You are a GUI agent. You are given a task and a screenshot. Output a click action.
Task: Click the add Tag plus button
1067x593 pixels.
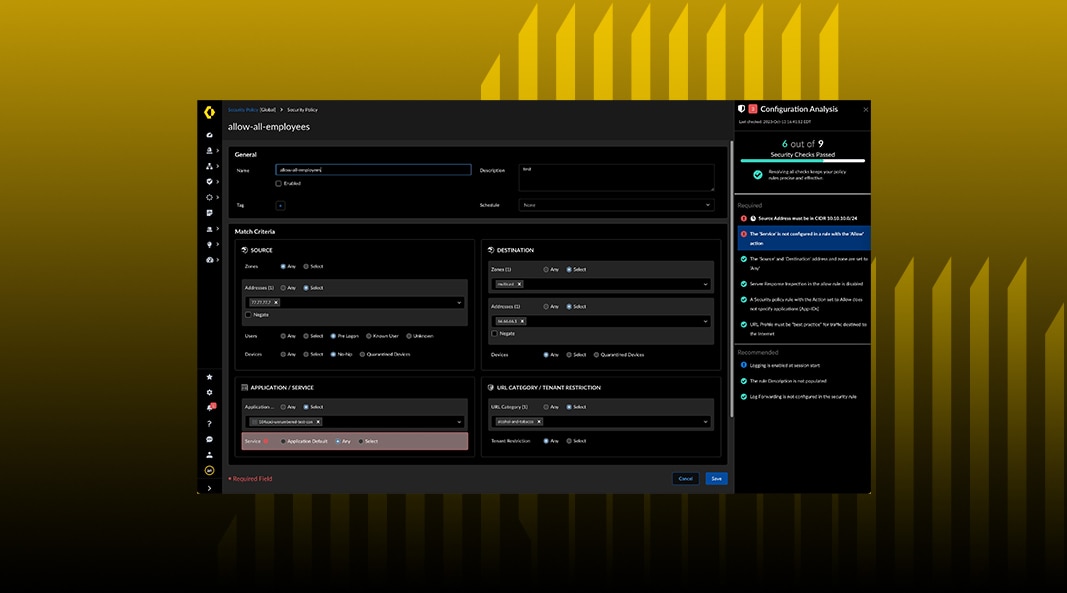tap(280, 205)
